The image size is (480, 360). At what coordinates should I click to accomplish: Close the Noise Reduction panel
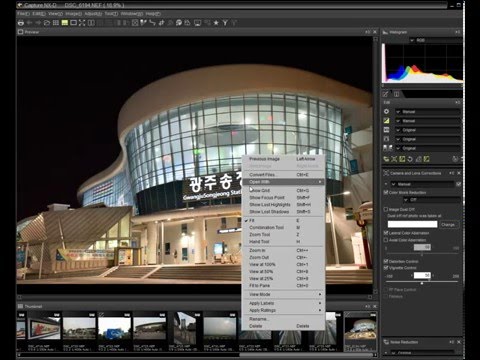[x=459, y=342]
